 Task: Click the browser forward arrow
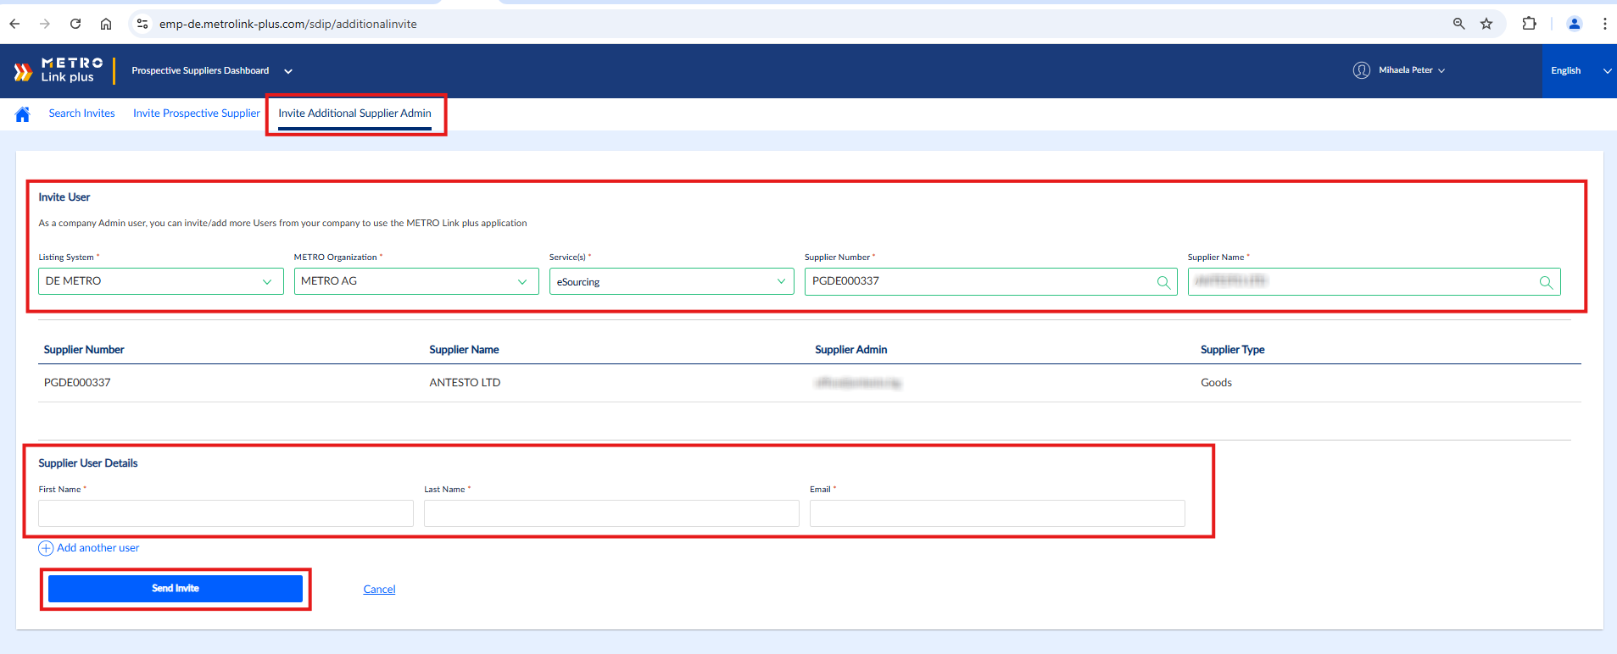click(x=45, y=24)
